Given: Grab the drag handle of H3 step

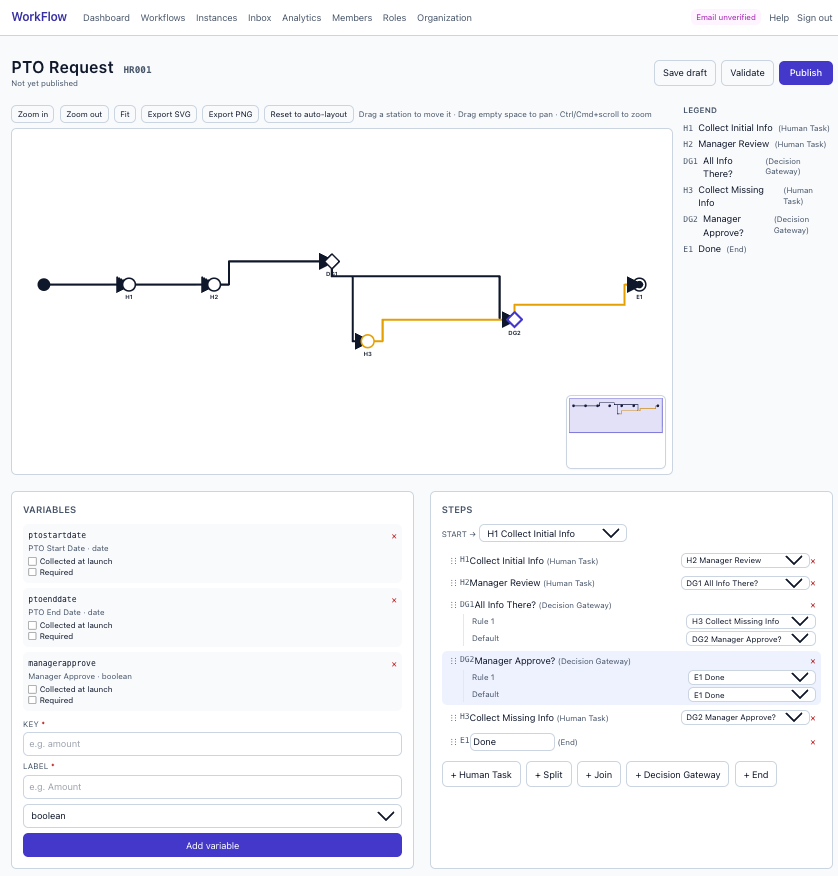Looking at the screenshot, I should point(453,718).
